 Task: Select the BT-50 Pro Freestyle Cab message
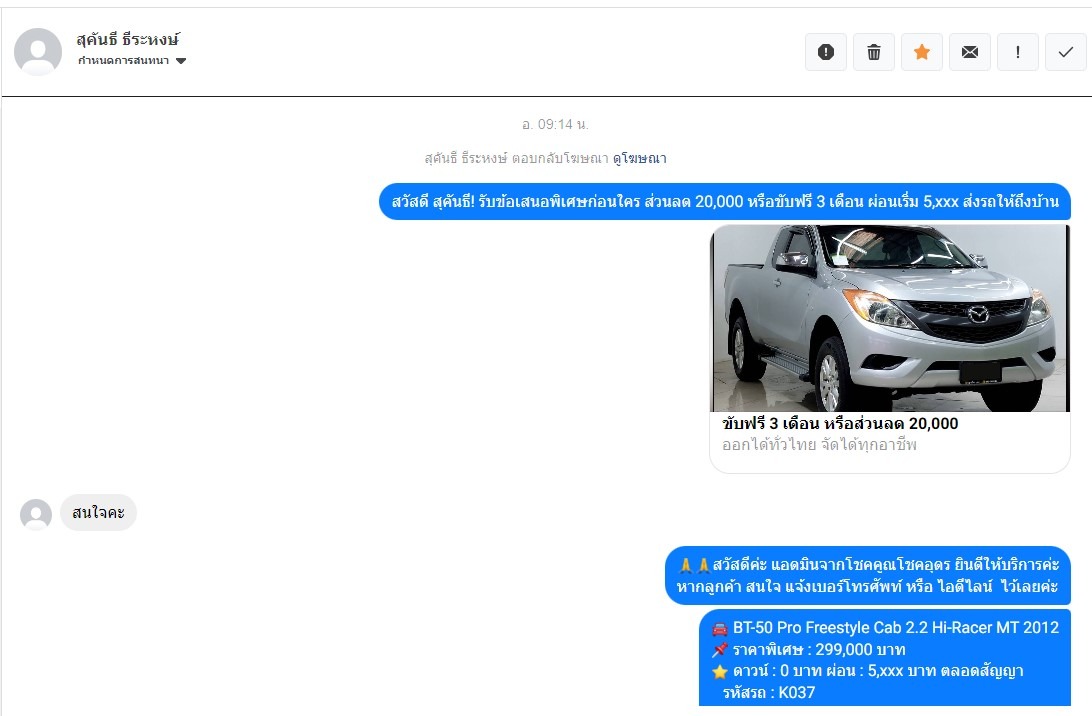[884, 659]
